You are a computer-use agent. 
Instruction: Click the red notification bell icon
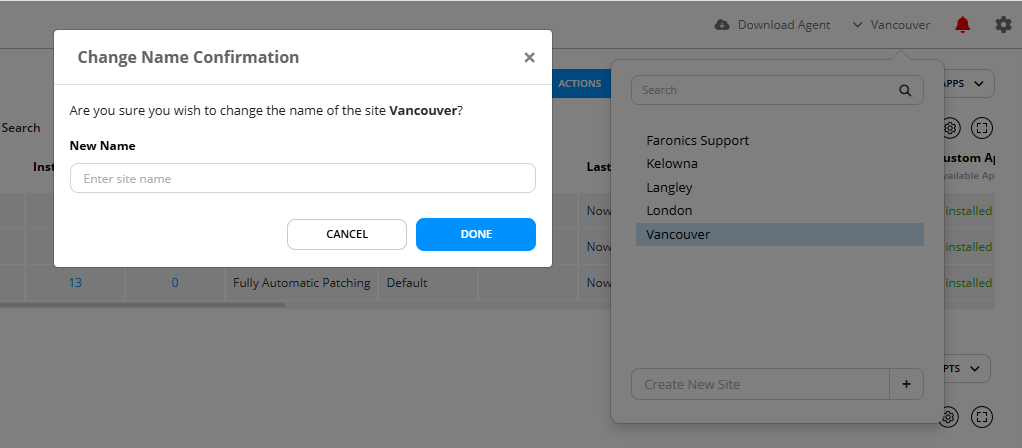point(962,25)
